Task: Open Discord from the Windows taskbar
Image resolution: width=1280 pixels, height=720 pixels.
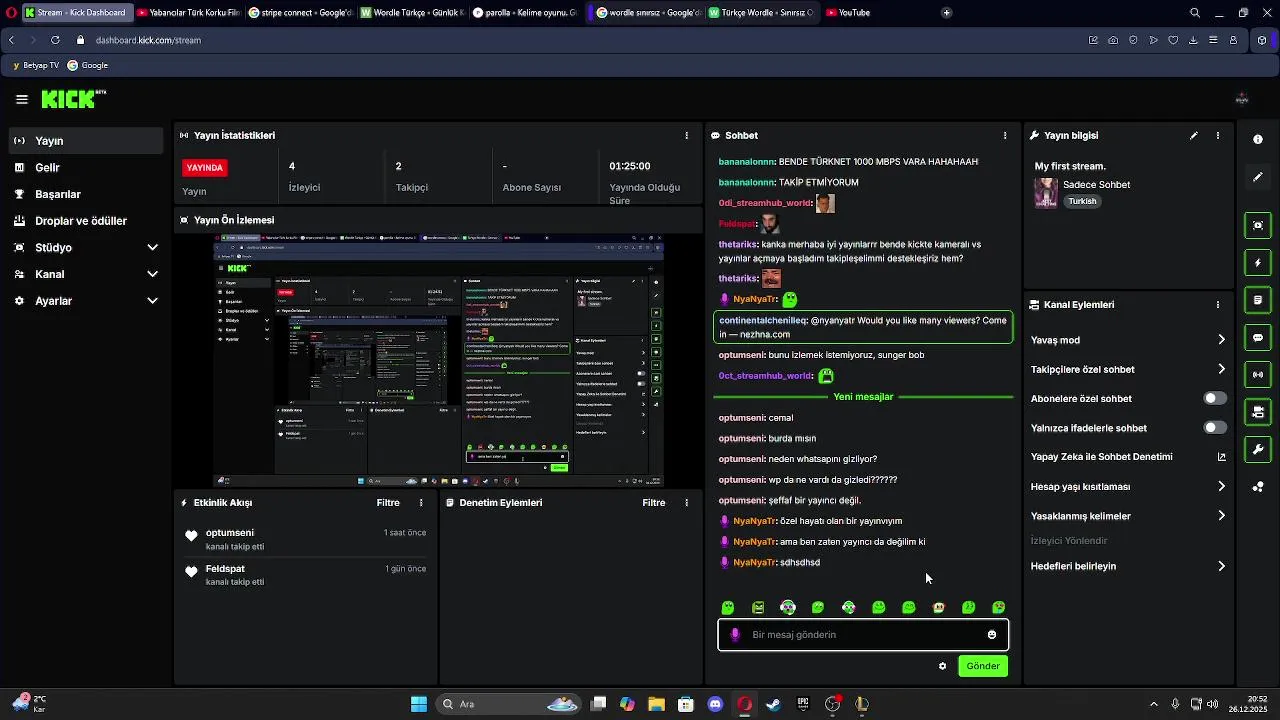Action: pos(715,704)
